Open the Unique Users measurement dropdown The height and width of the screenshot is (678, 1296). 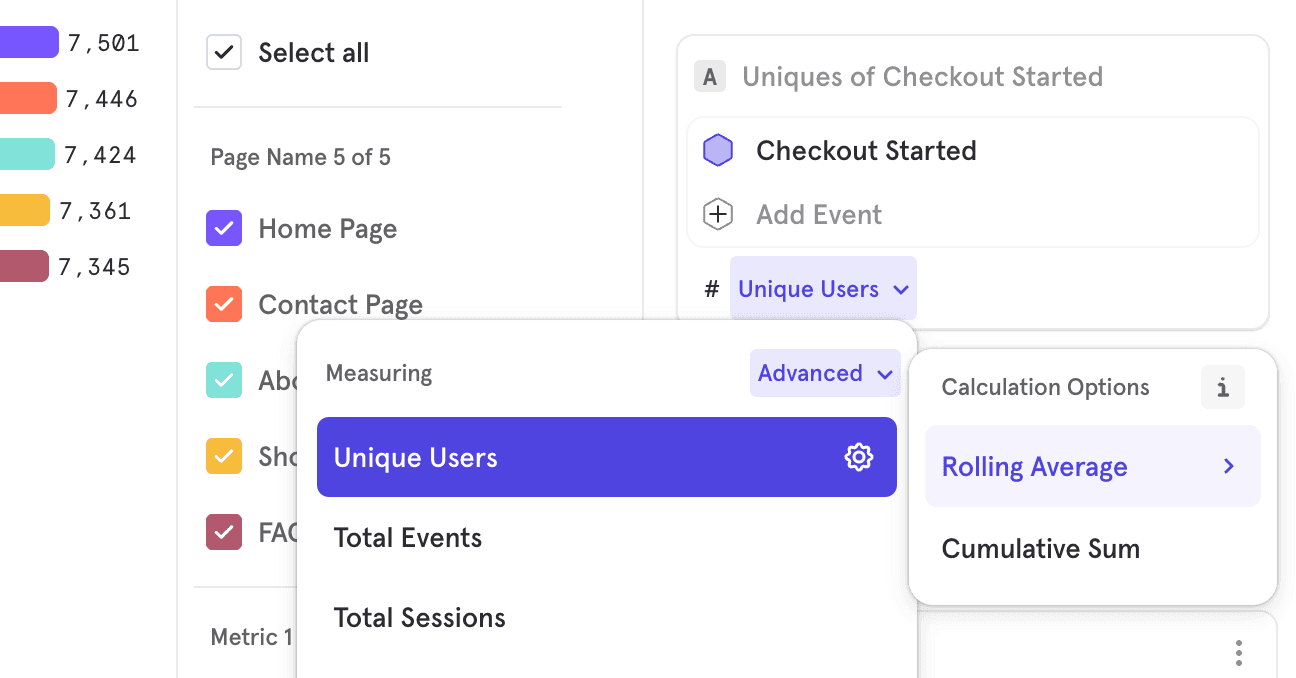822,290
